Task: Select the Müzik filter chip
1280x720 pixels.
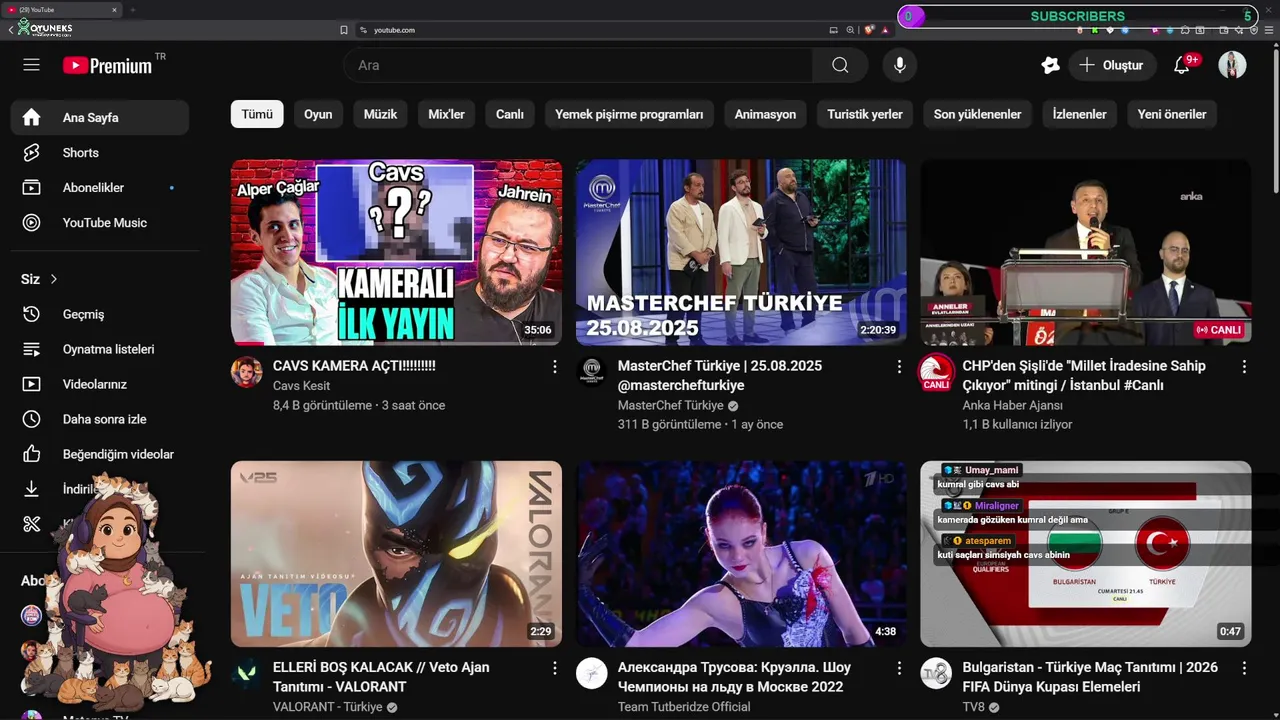Action: pyautogui.click(x=380, y=114)
